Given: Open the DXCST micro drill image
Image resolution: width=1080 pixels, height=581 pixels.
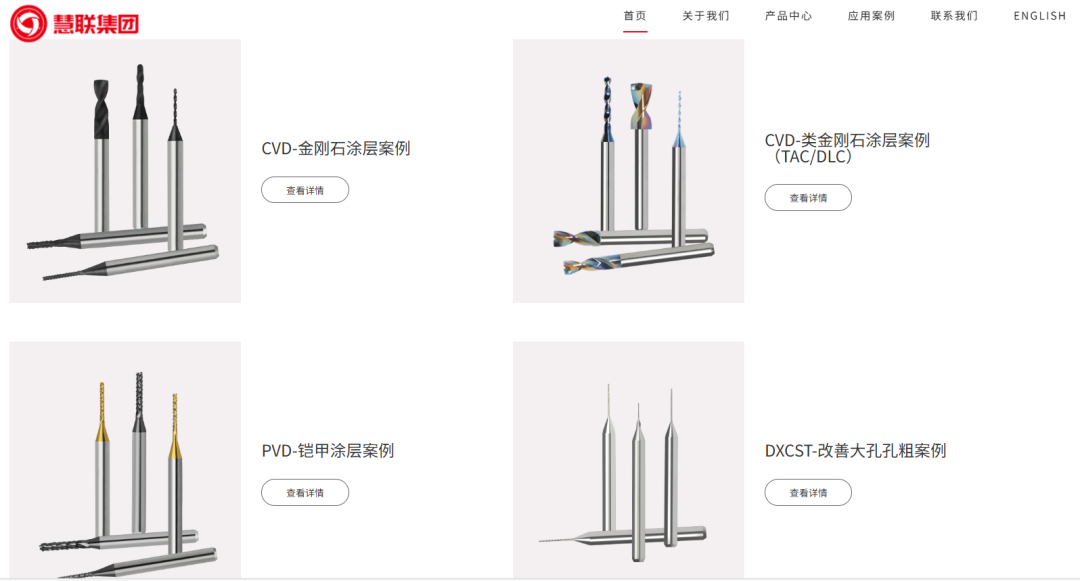Looking at the screenshot, I should 628,460.
